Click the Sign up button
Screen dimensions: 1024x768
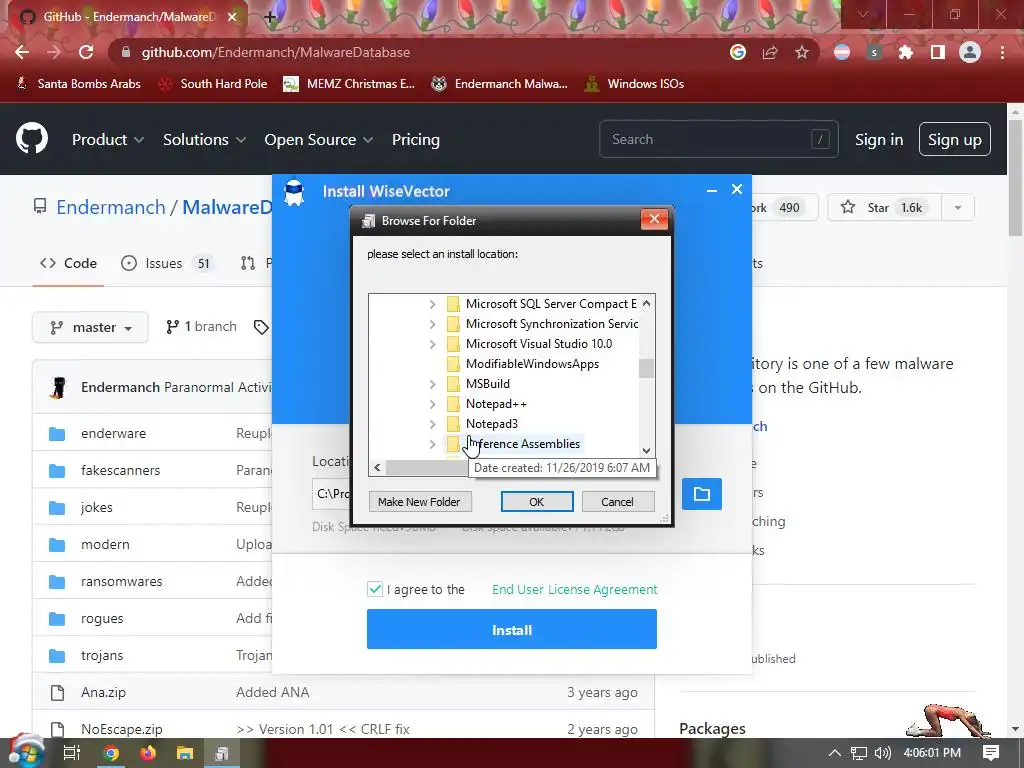coord(955,140)
